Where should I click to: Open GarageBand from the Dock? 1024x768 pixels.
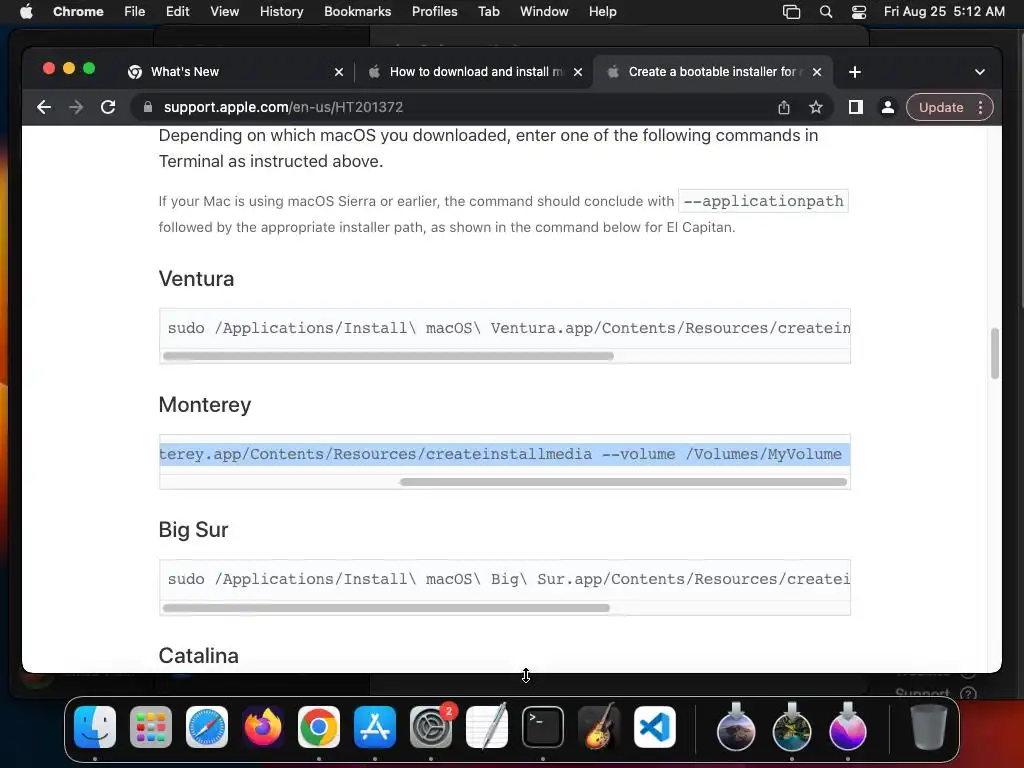tap(599, 727)
